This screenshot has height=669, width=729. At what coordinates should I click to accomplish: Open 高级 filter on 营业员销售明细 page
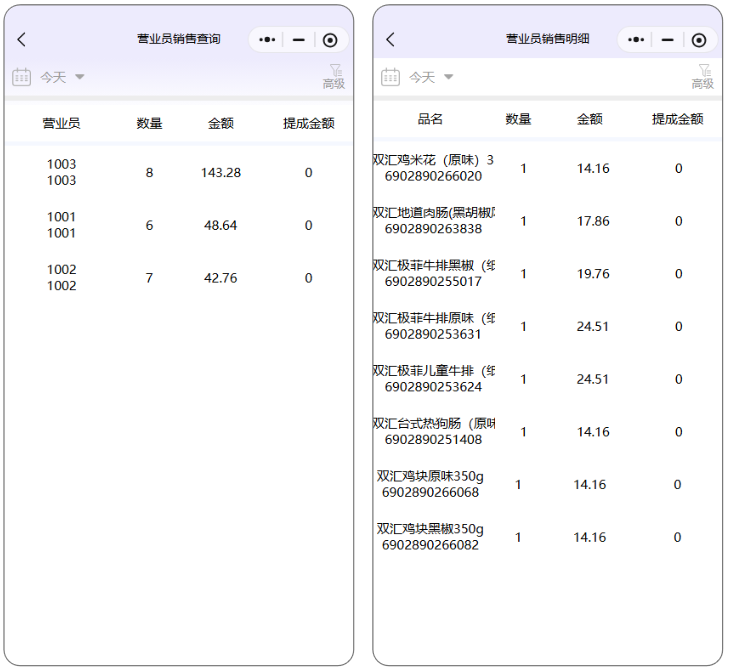[703, 77]
